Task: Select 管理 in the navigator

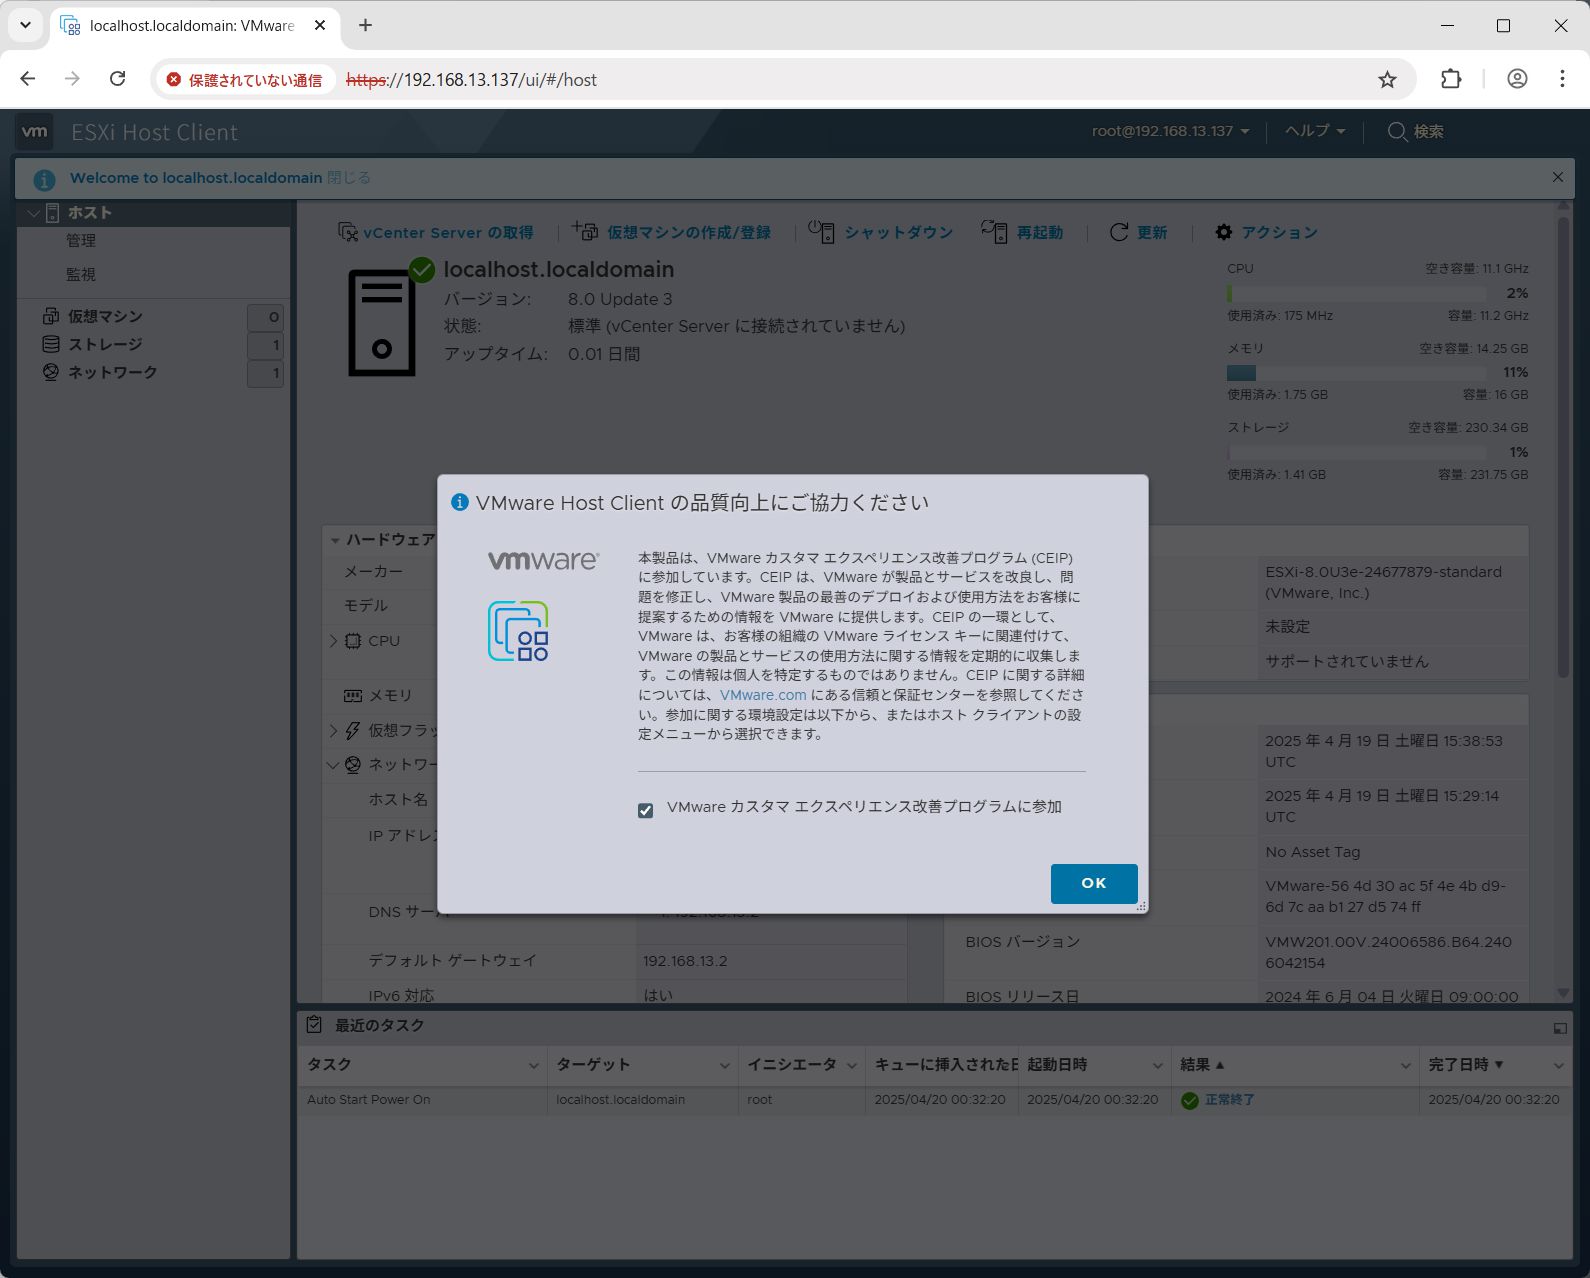Action: (x=81, y=240)
